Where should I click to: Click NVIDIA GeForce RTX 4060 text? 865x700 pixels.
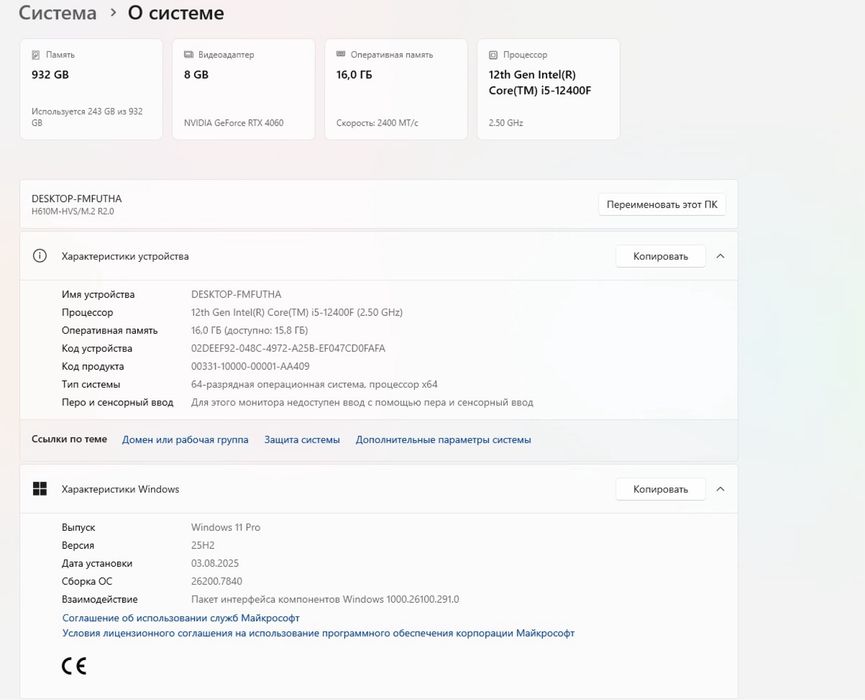click(x=233, y=123)
